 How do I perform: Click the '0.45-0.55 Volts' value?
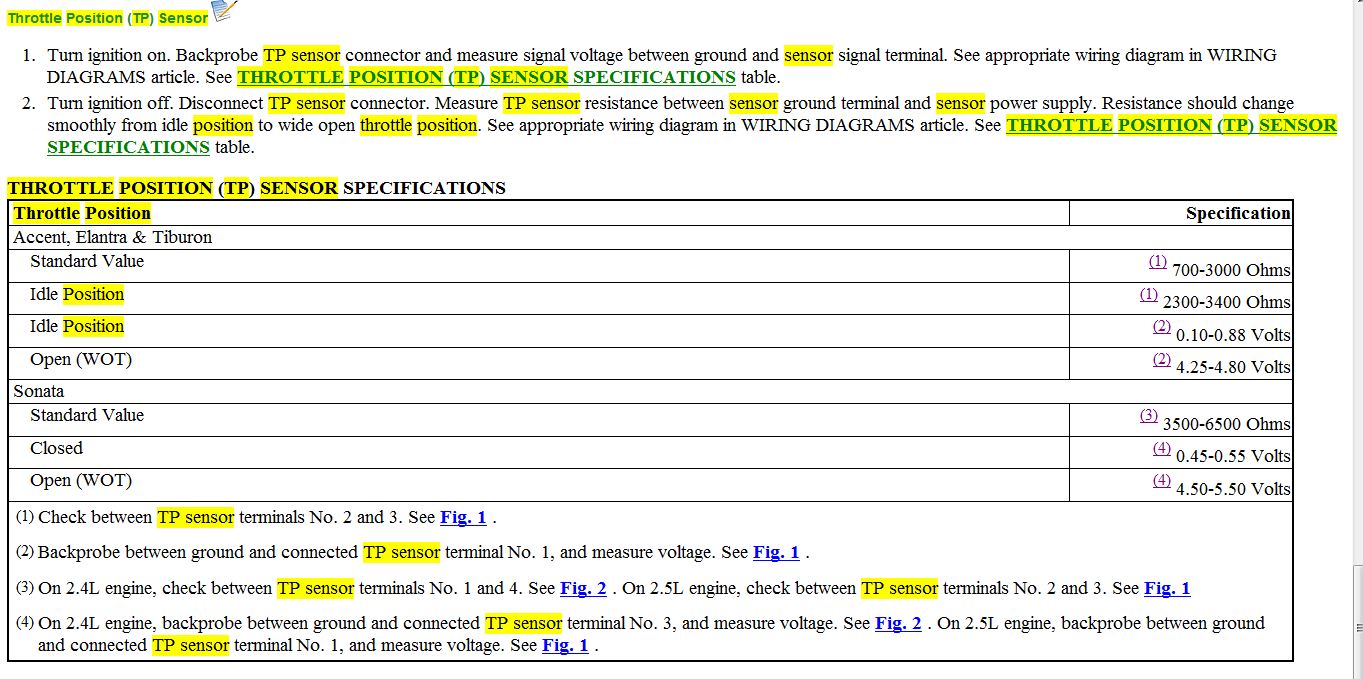[x=1233, y=456]
